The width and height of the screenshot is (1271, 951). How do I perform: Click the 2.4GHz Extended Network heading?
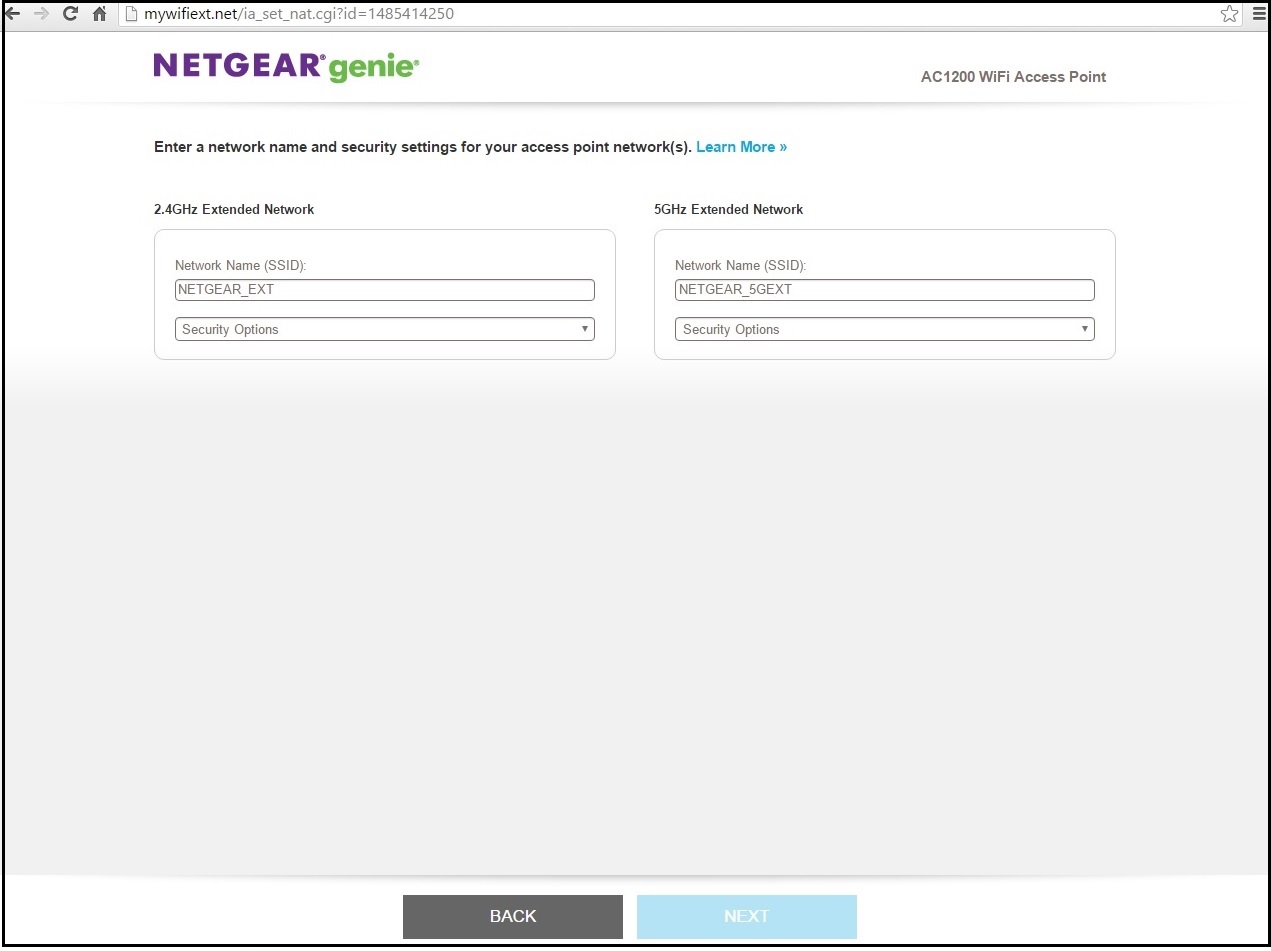click(x=234, y=209)
